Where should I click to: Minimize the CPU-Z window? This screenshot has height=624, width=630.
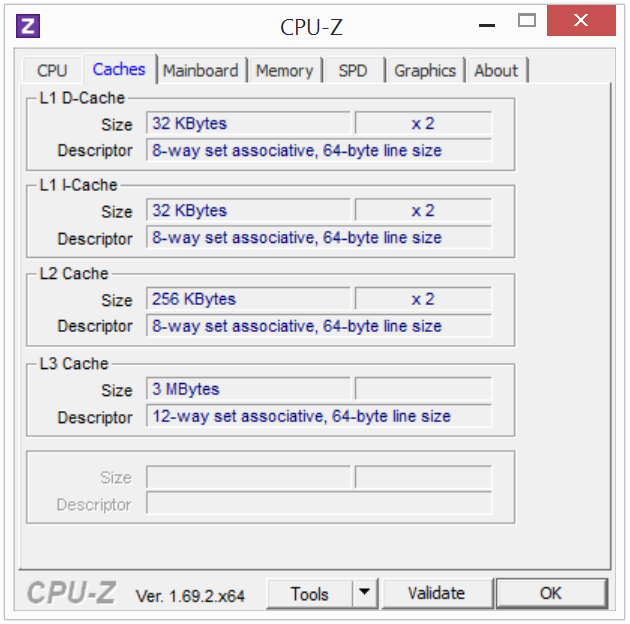[488, 20]
